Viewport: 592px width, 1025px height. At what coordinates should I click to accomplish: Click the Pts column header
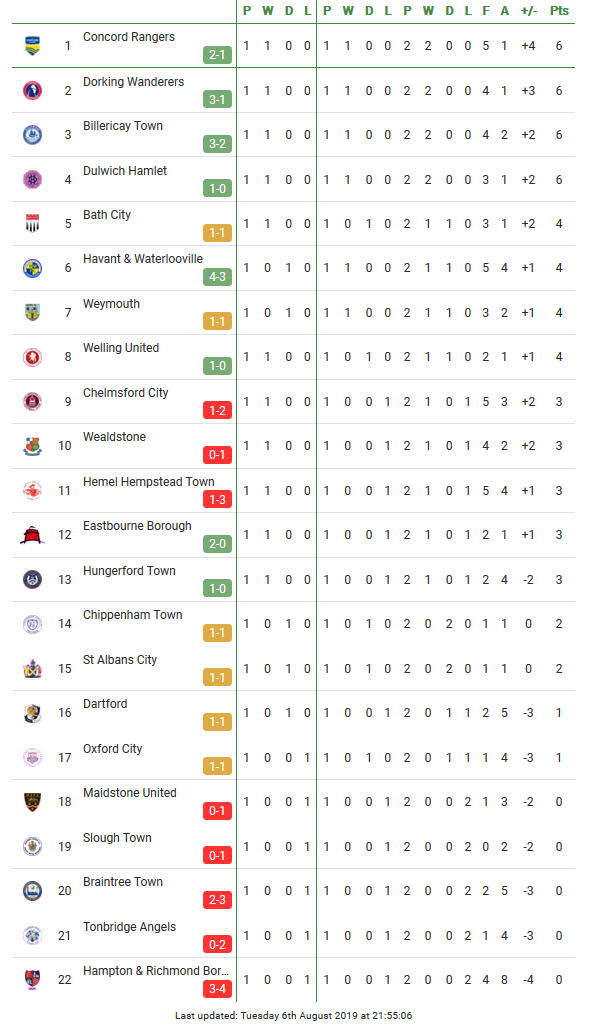pyautogui.click(x=559, y=10)
